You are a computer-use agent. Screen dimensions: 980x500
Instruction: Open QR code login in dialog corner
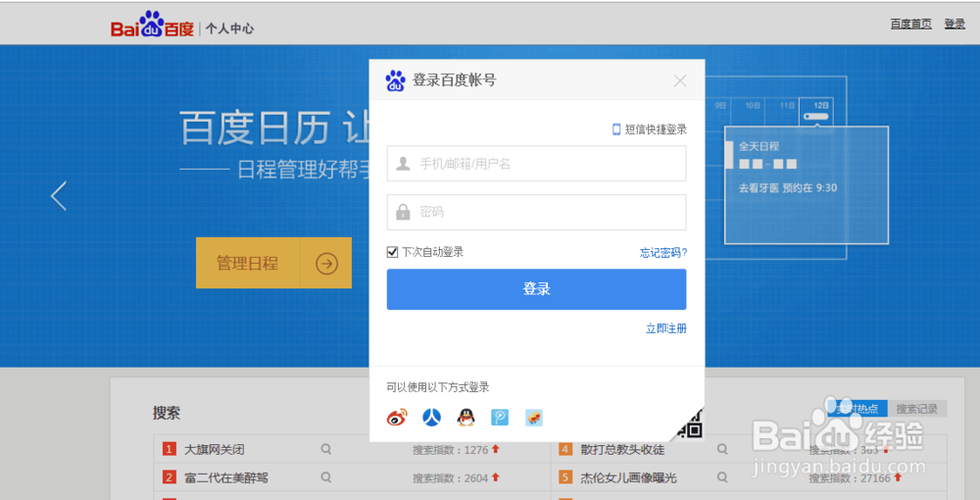(691, 426)
